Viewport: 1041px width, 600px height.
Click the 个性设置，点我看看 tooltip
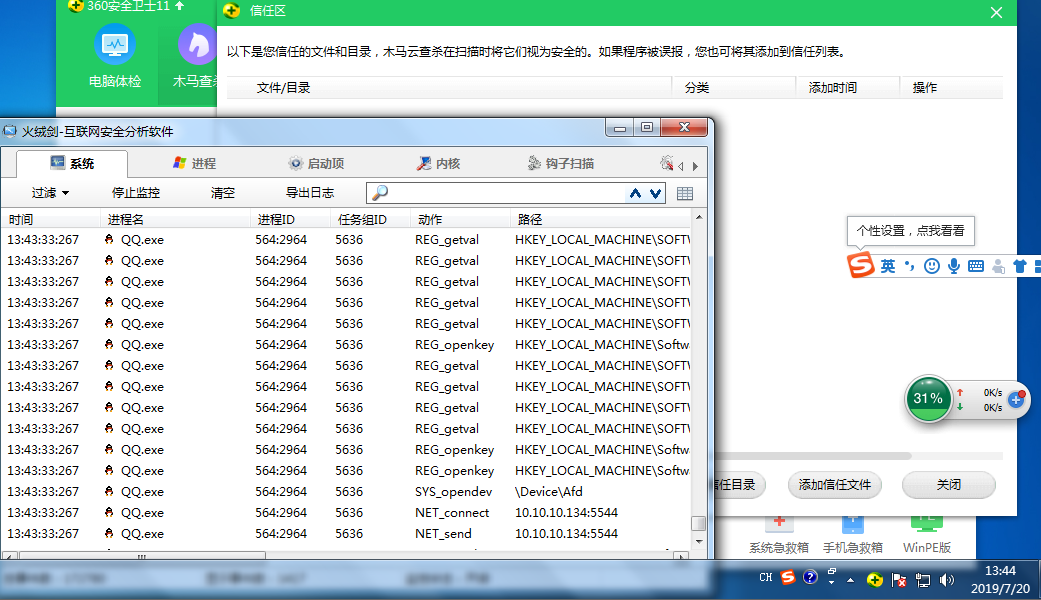[910, 230]
